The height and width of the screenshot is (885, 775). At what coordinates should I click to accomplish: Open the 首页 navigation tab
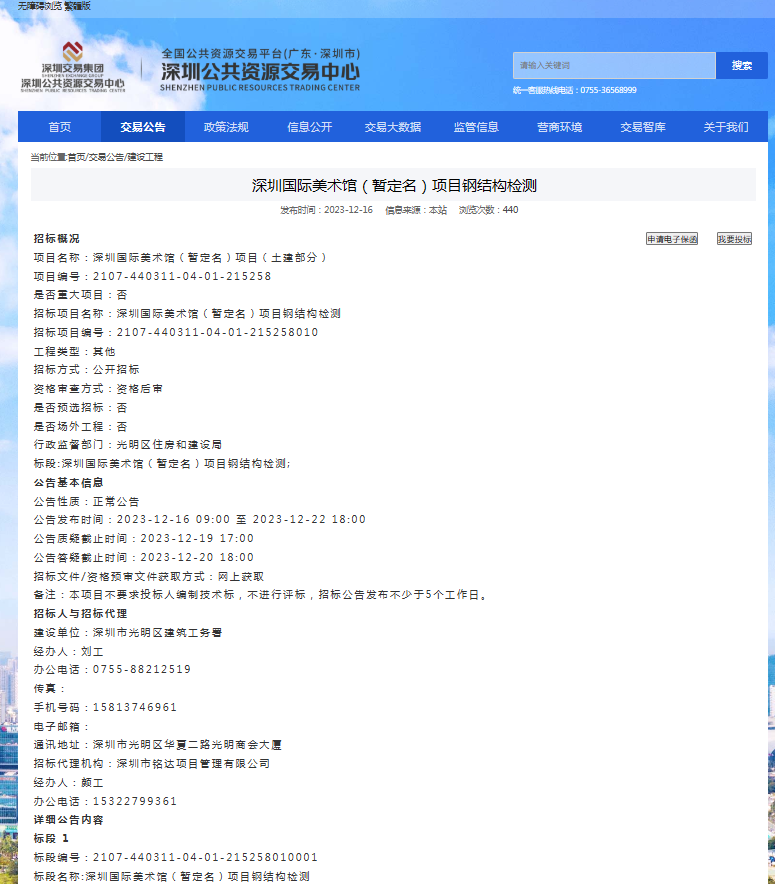[x=60, y=127]
